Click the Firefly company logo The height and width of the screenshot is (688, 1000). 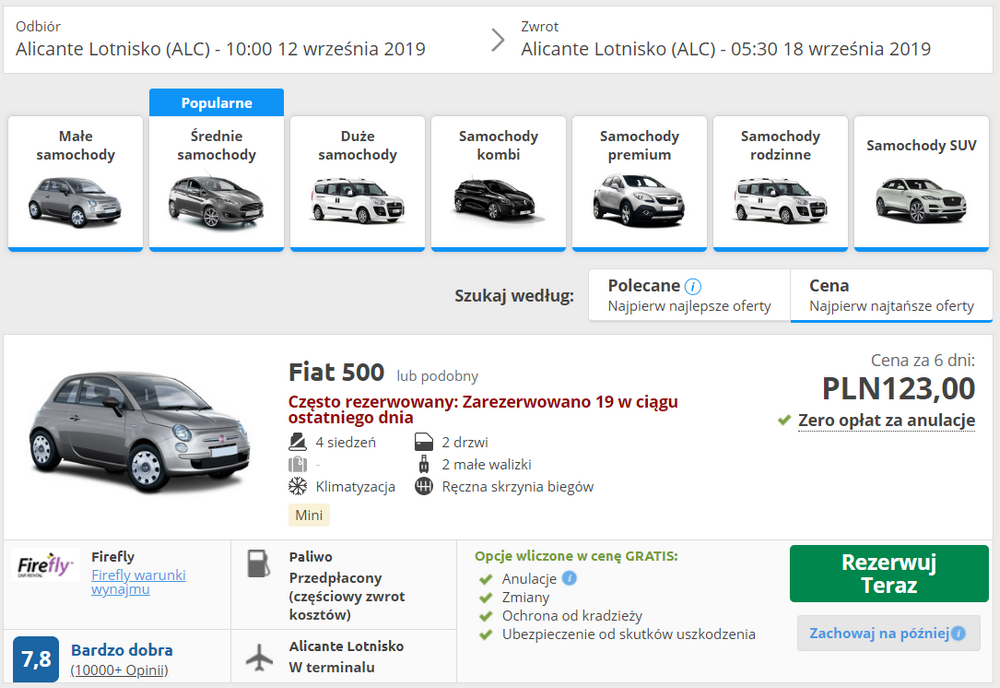pyautogui.click(x=45, y=565)
